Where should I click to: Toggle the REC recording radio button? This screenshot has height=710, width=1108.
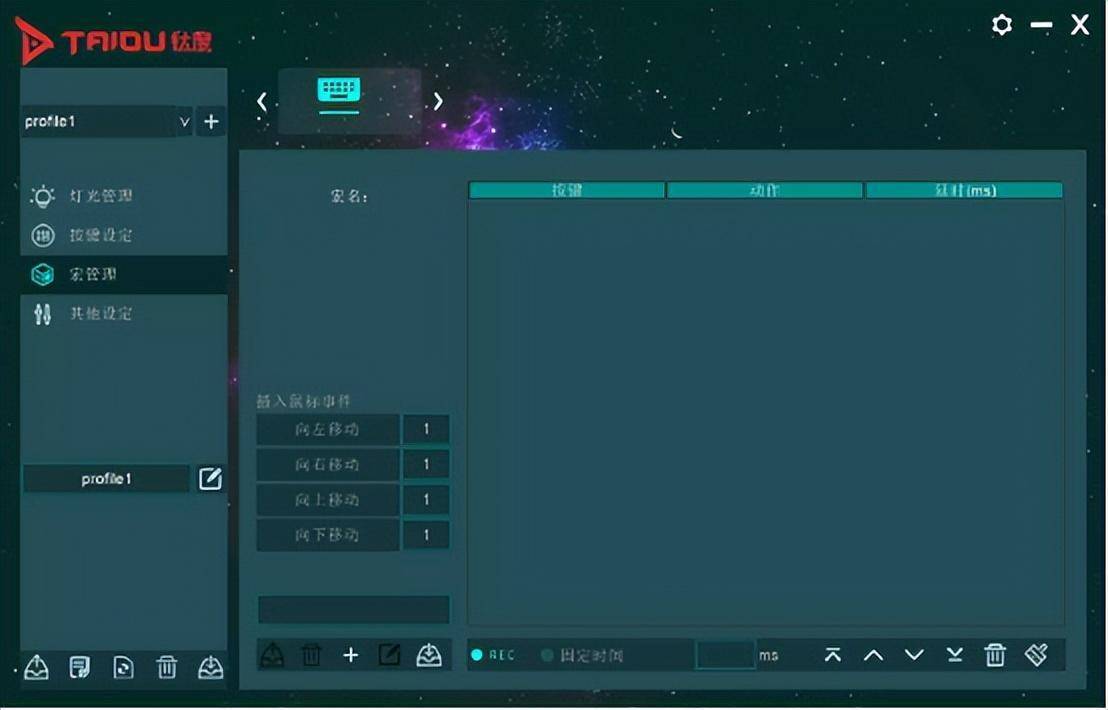tap(477, 655)
